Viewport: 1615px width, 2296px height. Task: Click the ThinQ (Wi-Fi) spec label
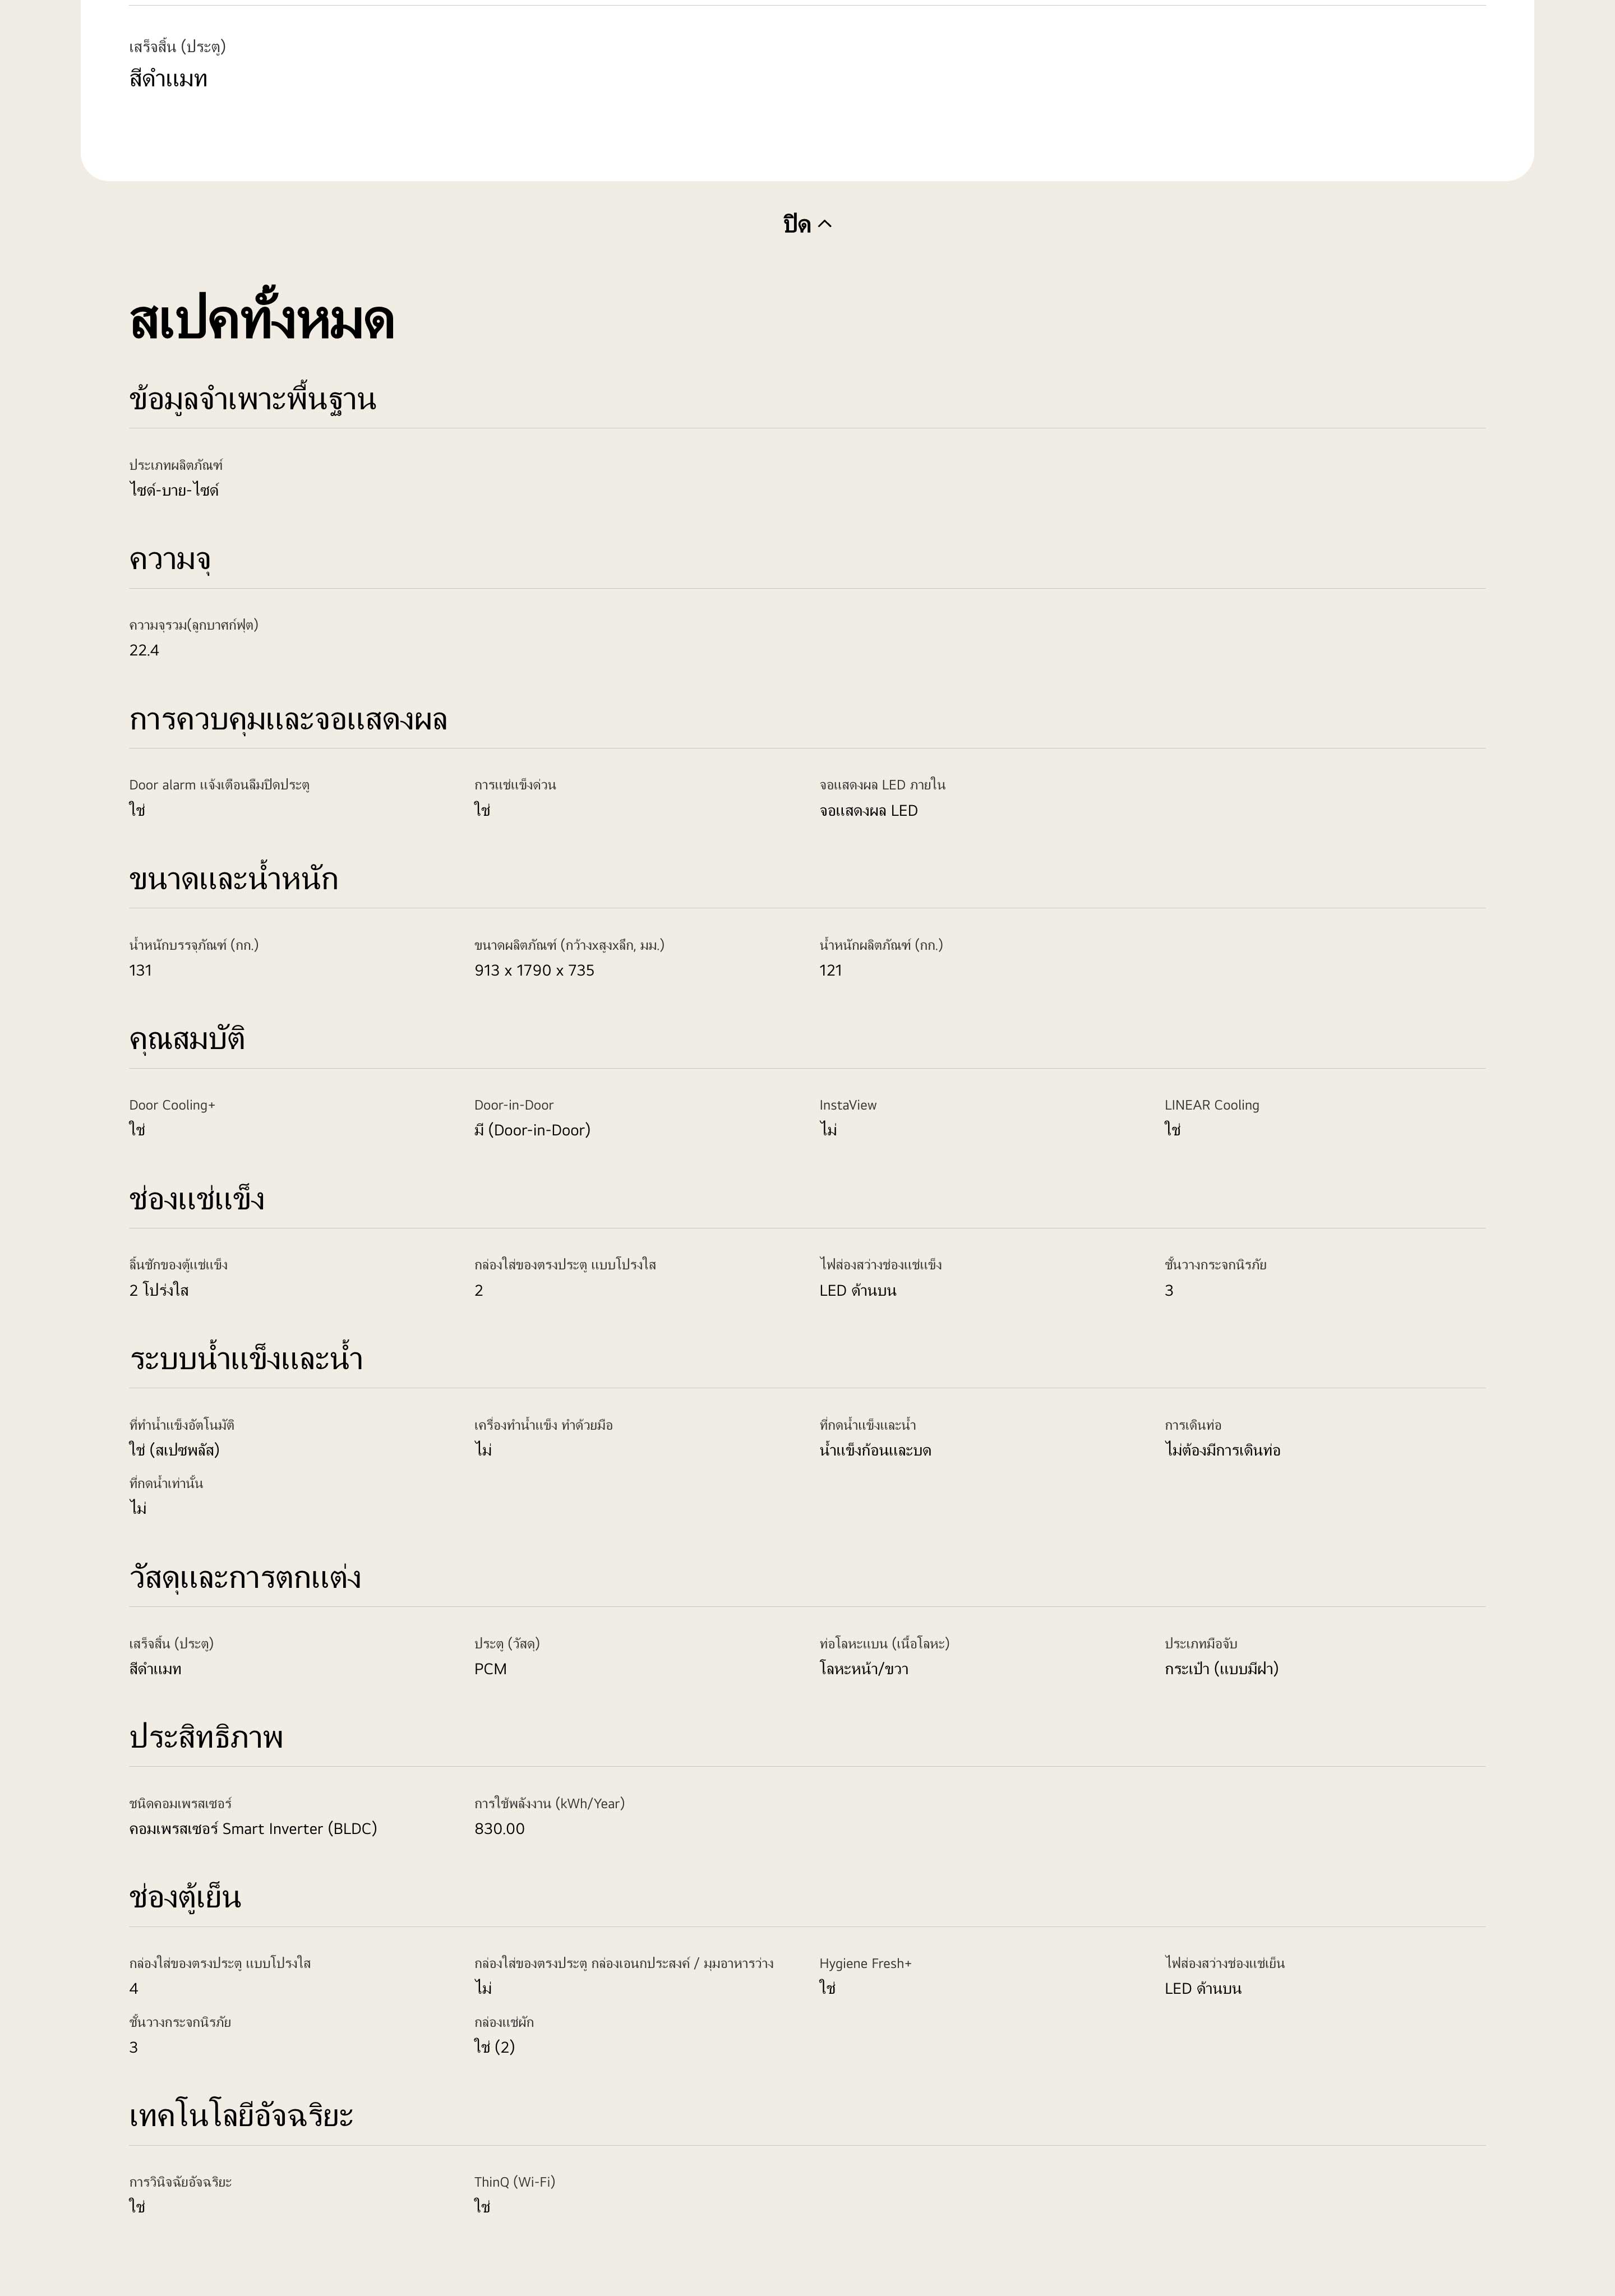(514, 2182)
